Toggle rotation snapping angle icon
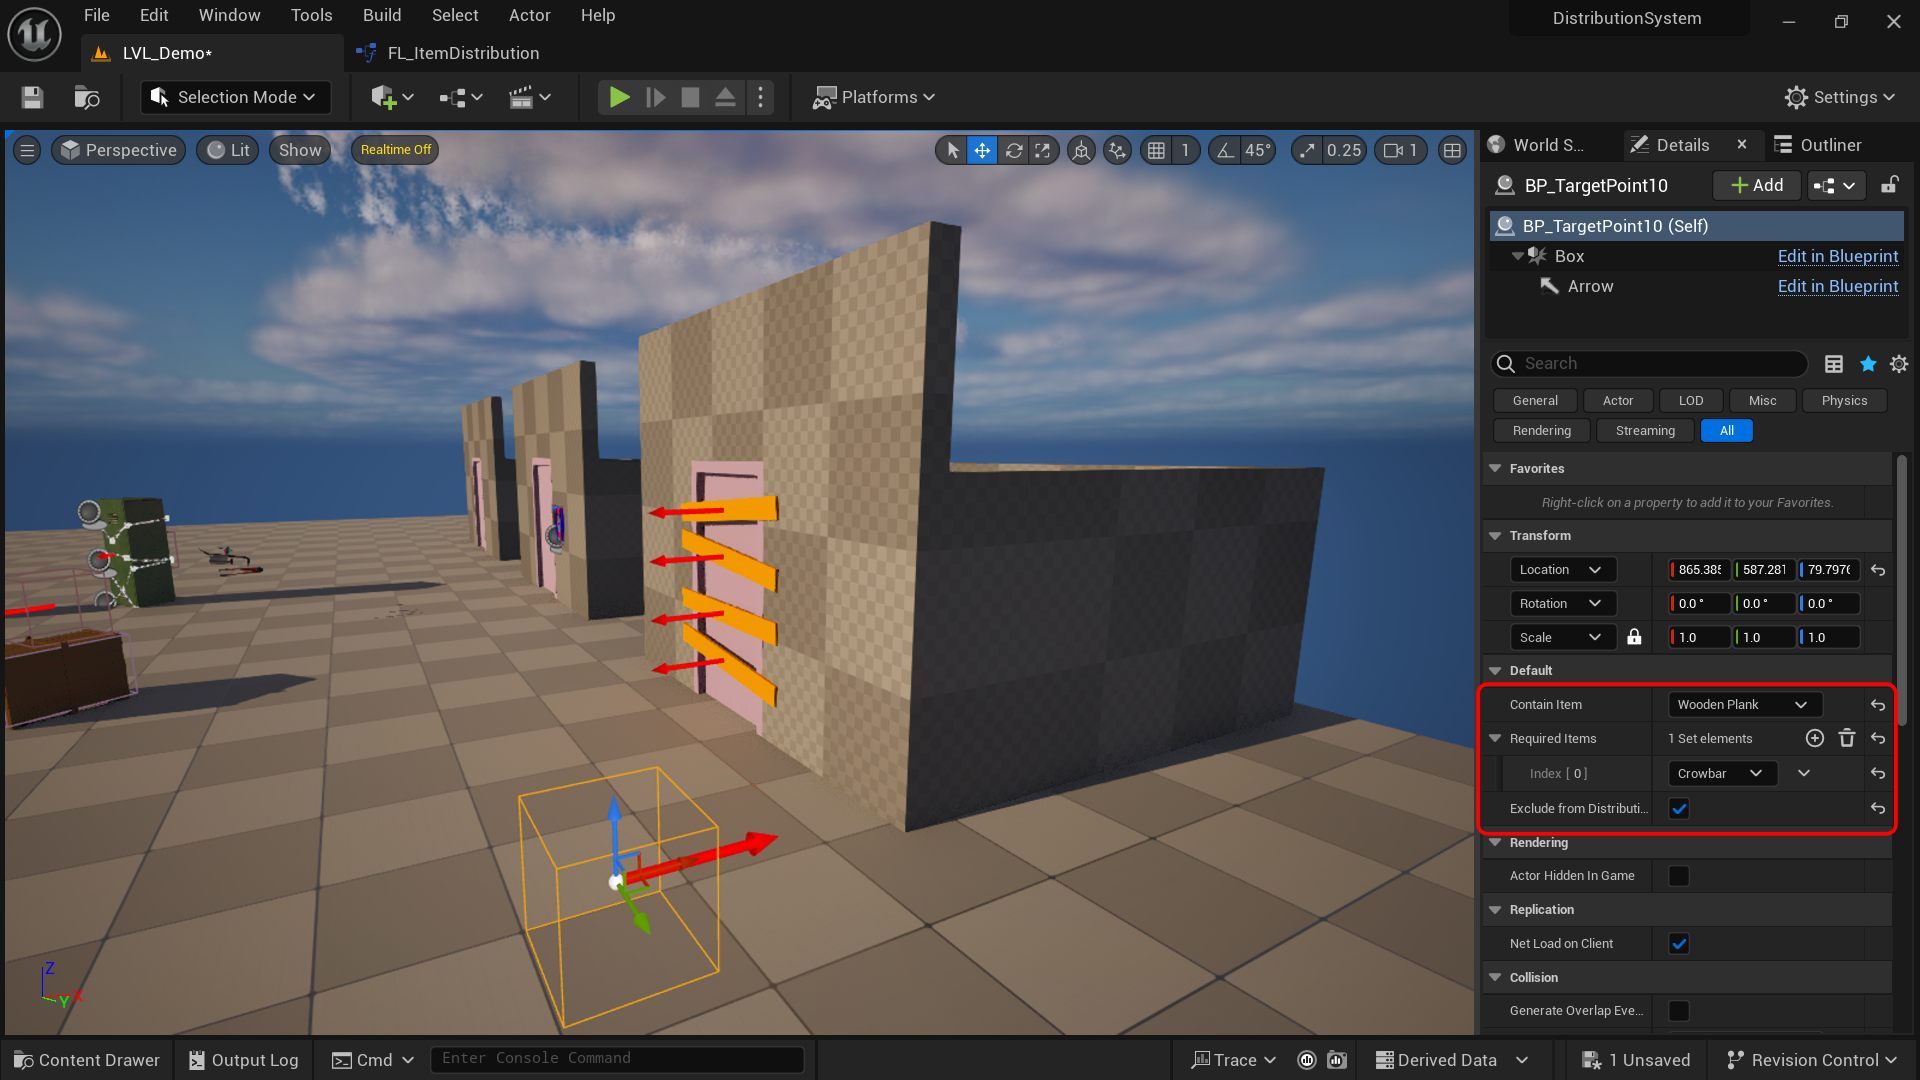Screen dimensions: 1920x1080 pos(1225,150)
